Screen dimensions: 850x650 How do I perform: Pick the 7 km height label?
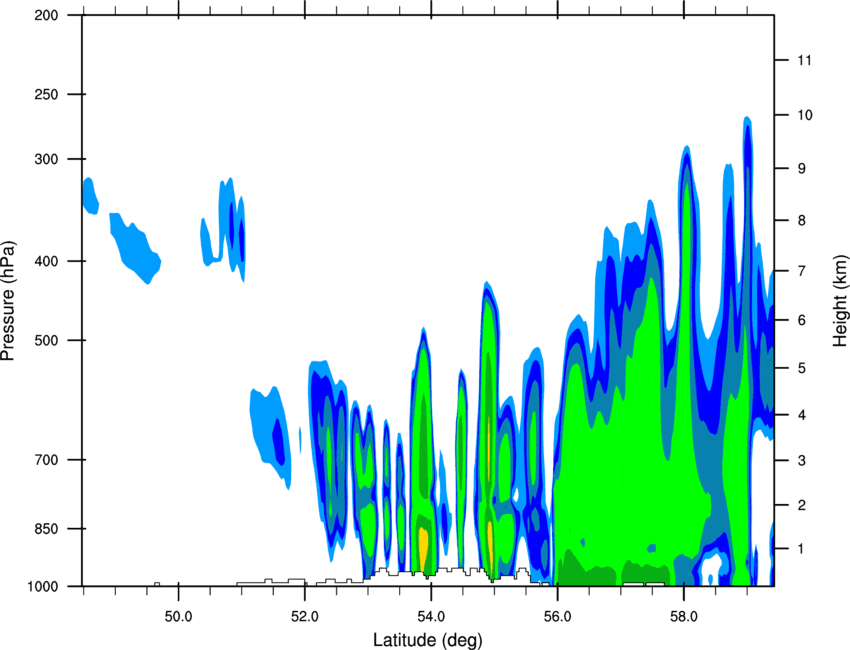tap(801, 271)
